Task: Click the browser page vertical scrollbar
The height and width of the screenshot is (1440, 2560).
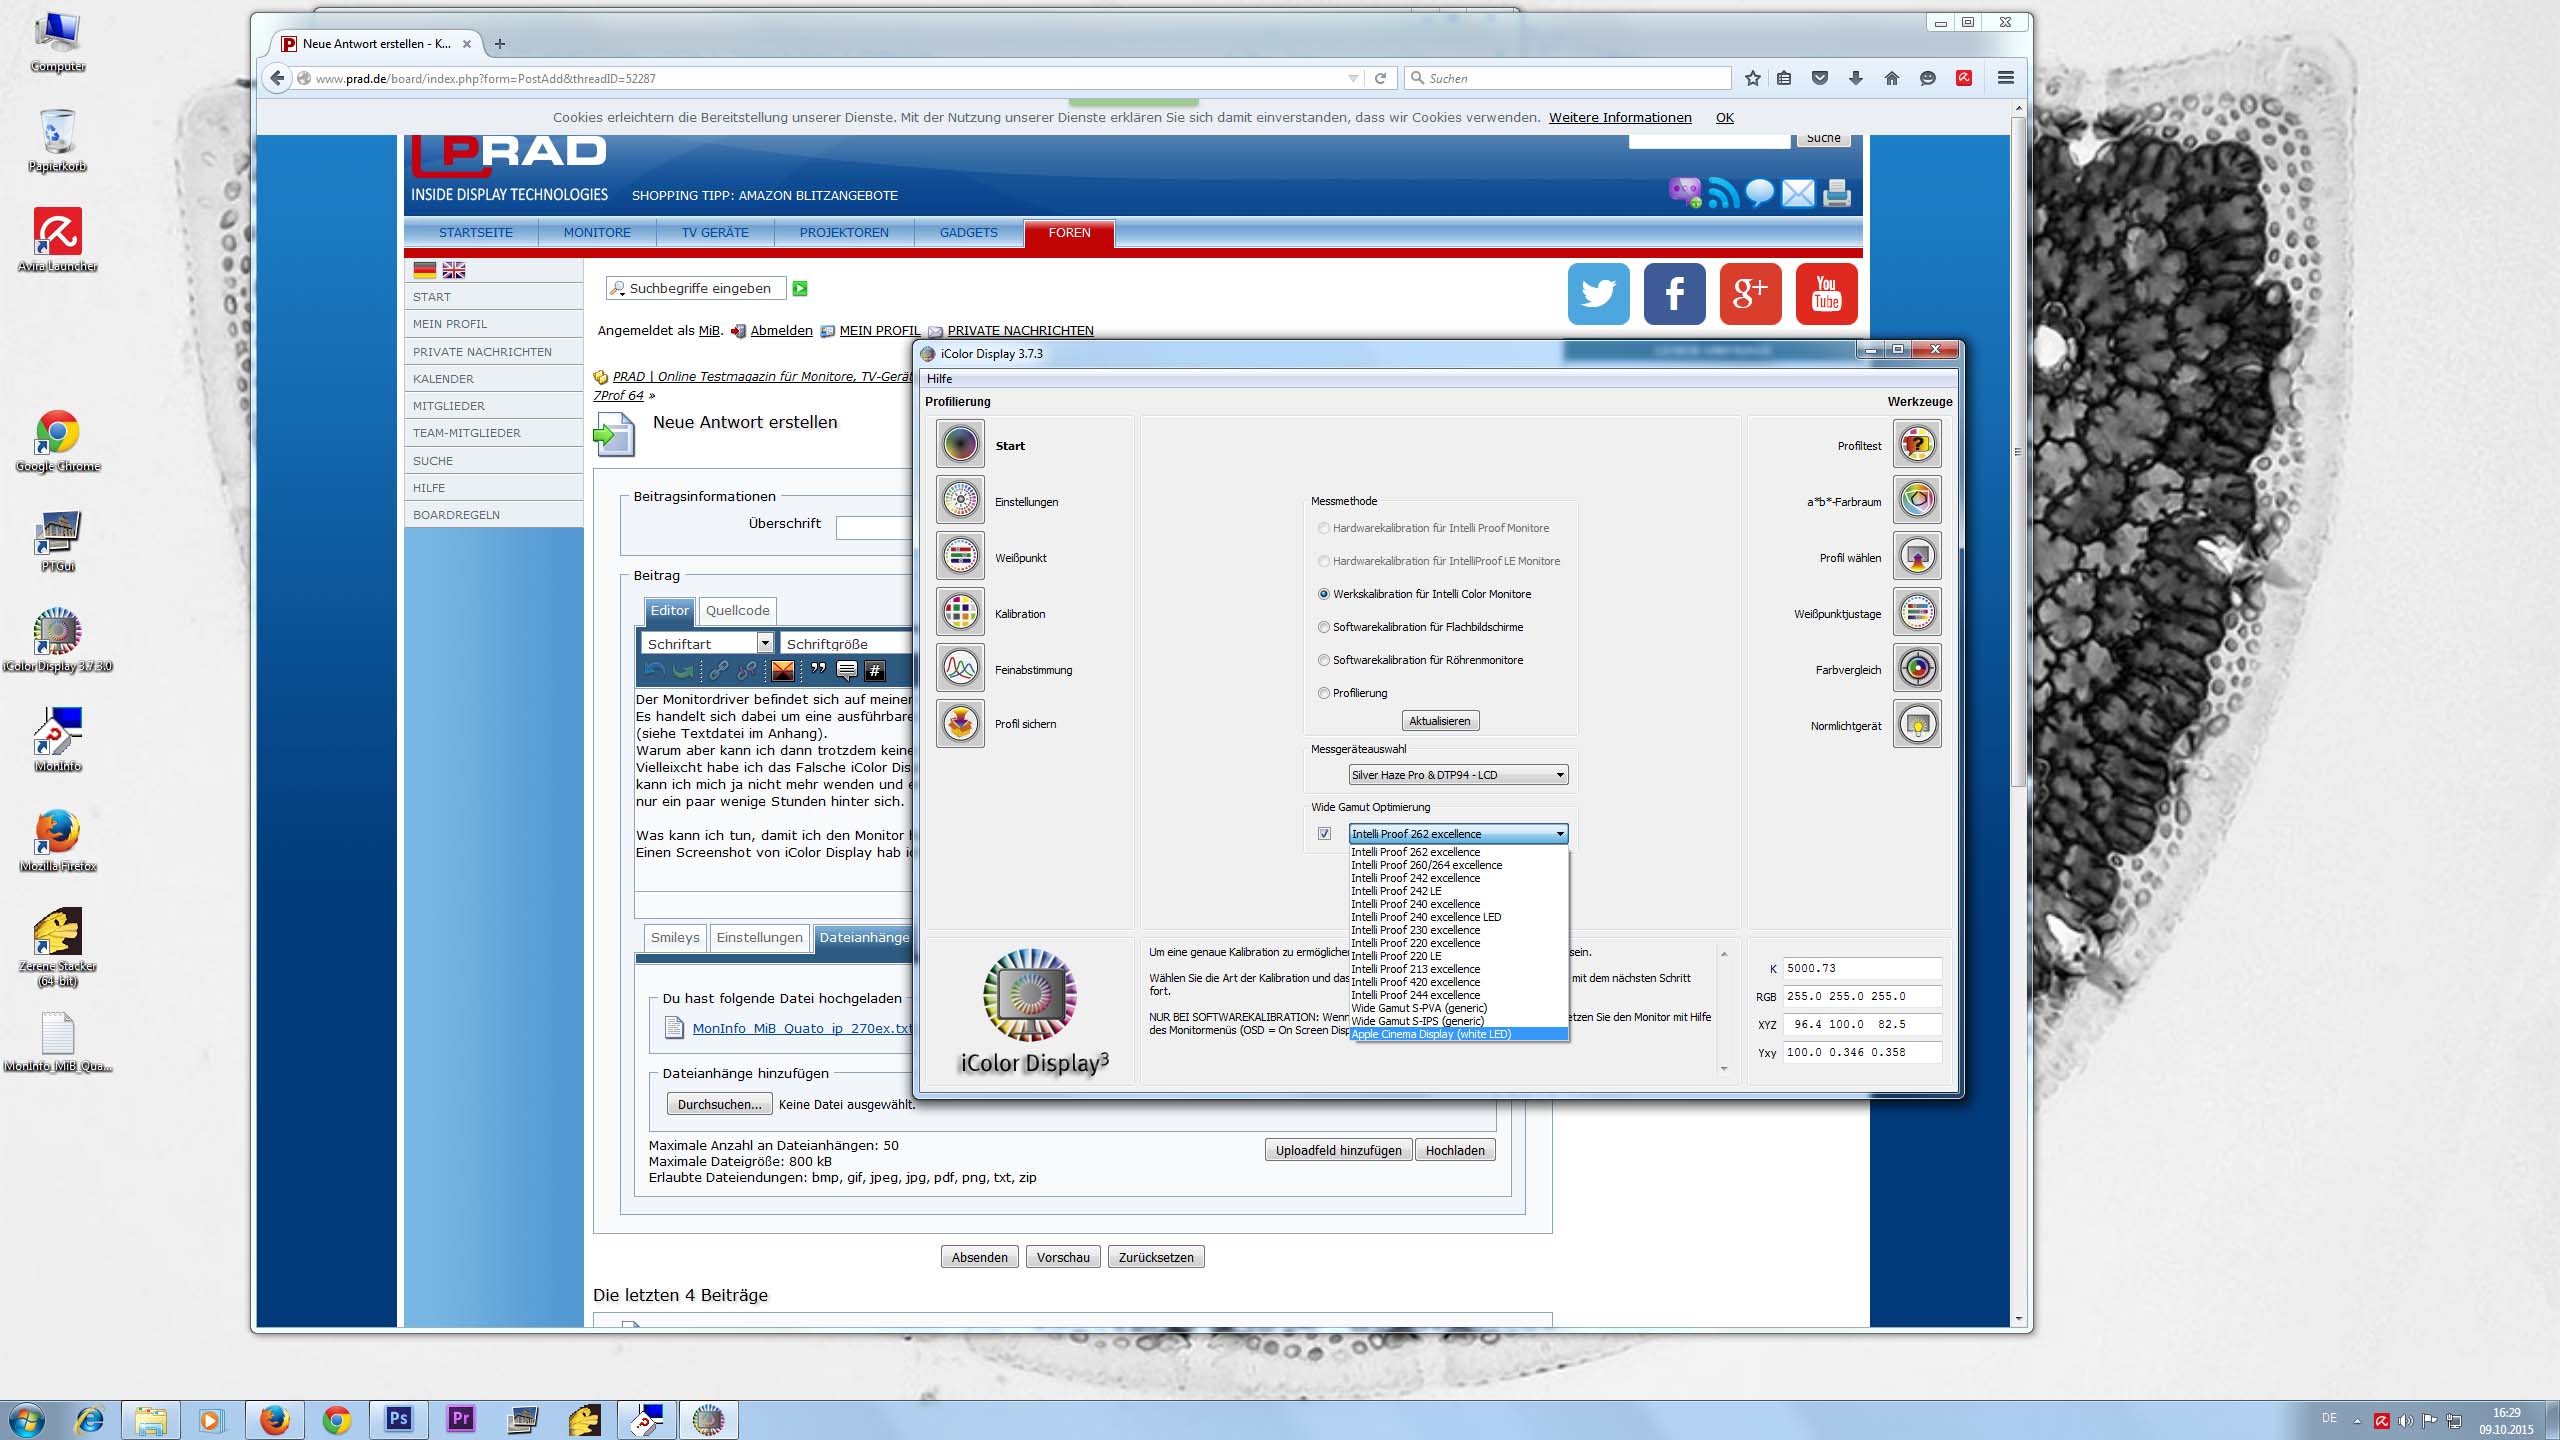Action: pos(2018,450)
